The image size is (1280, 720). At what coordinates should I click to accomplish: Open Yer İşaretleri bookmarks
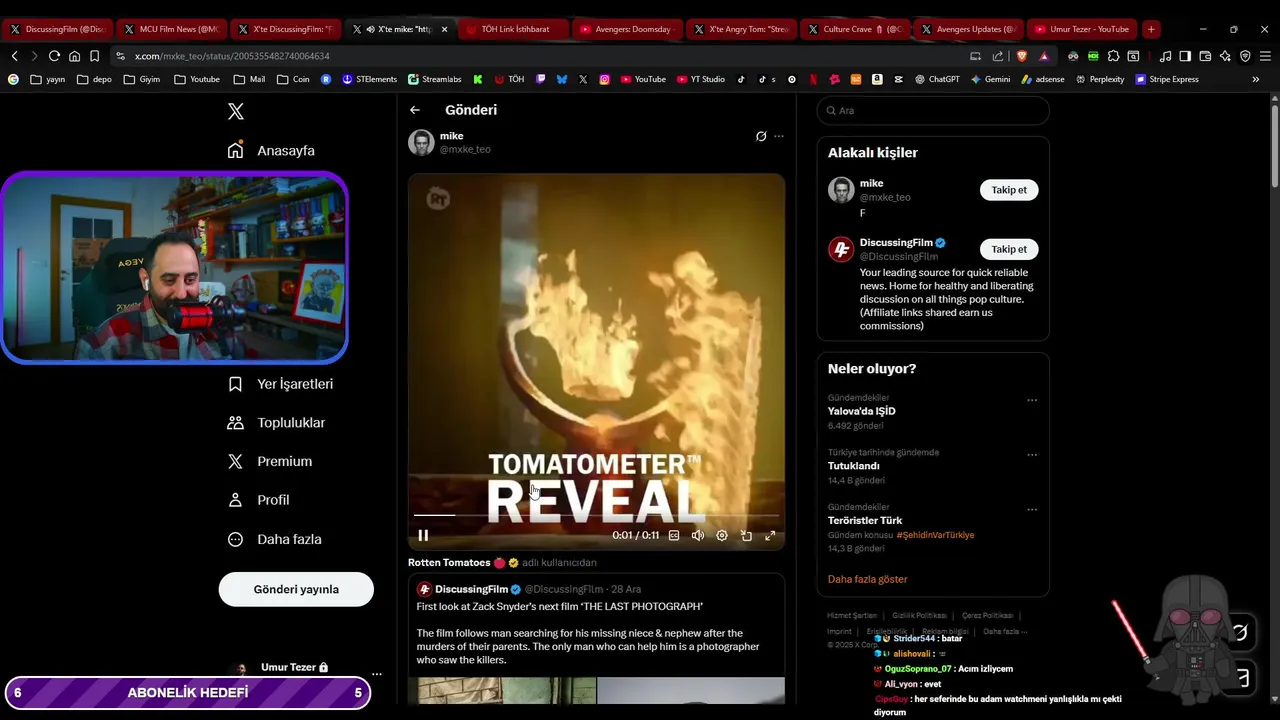pyautogui.click(x=280, y=384)
